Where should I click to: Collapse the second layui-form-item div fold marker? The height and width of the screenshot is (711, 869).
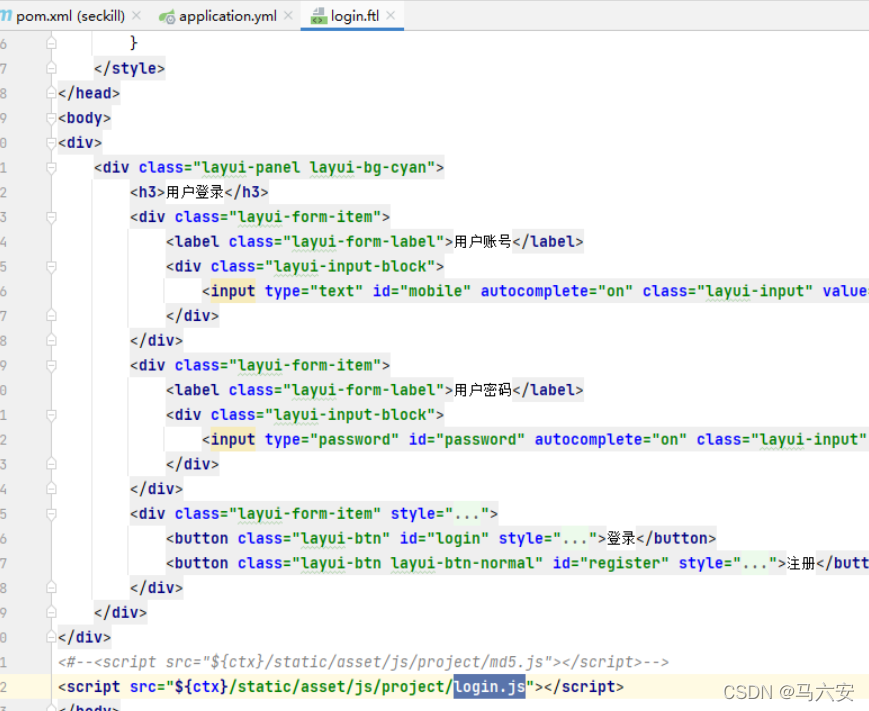52,365
